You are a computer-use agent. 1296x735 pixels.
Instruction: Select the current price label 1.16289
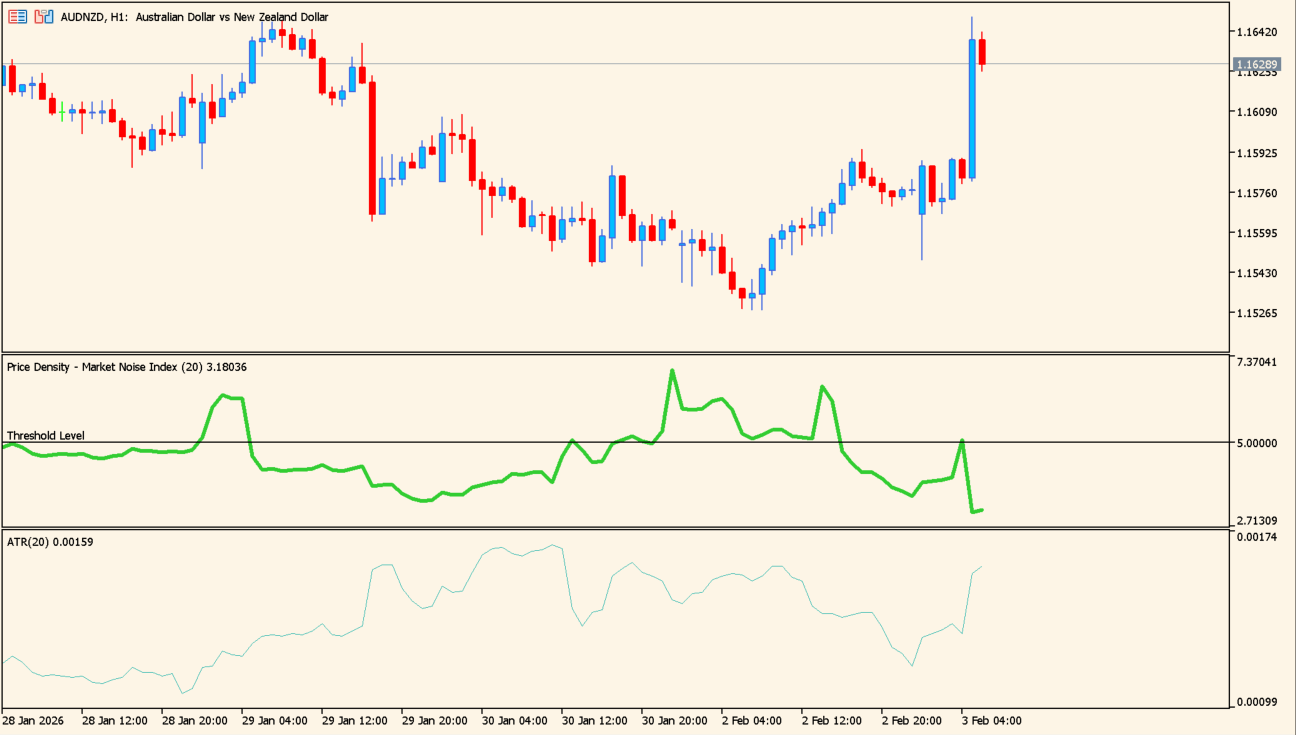1256,65
